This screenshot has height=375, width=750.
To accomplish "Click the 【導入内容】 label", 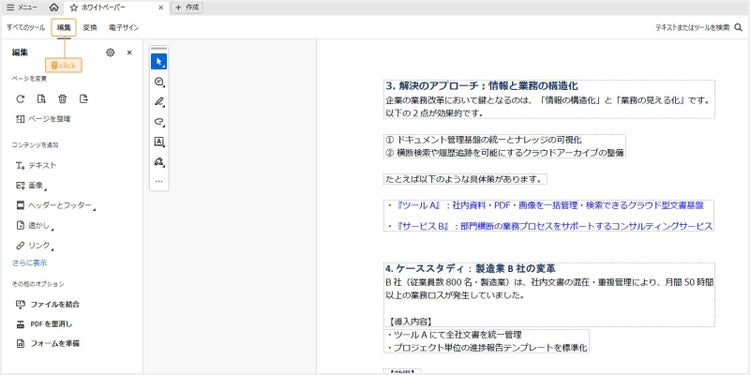I will point(410,321).
